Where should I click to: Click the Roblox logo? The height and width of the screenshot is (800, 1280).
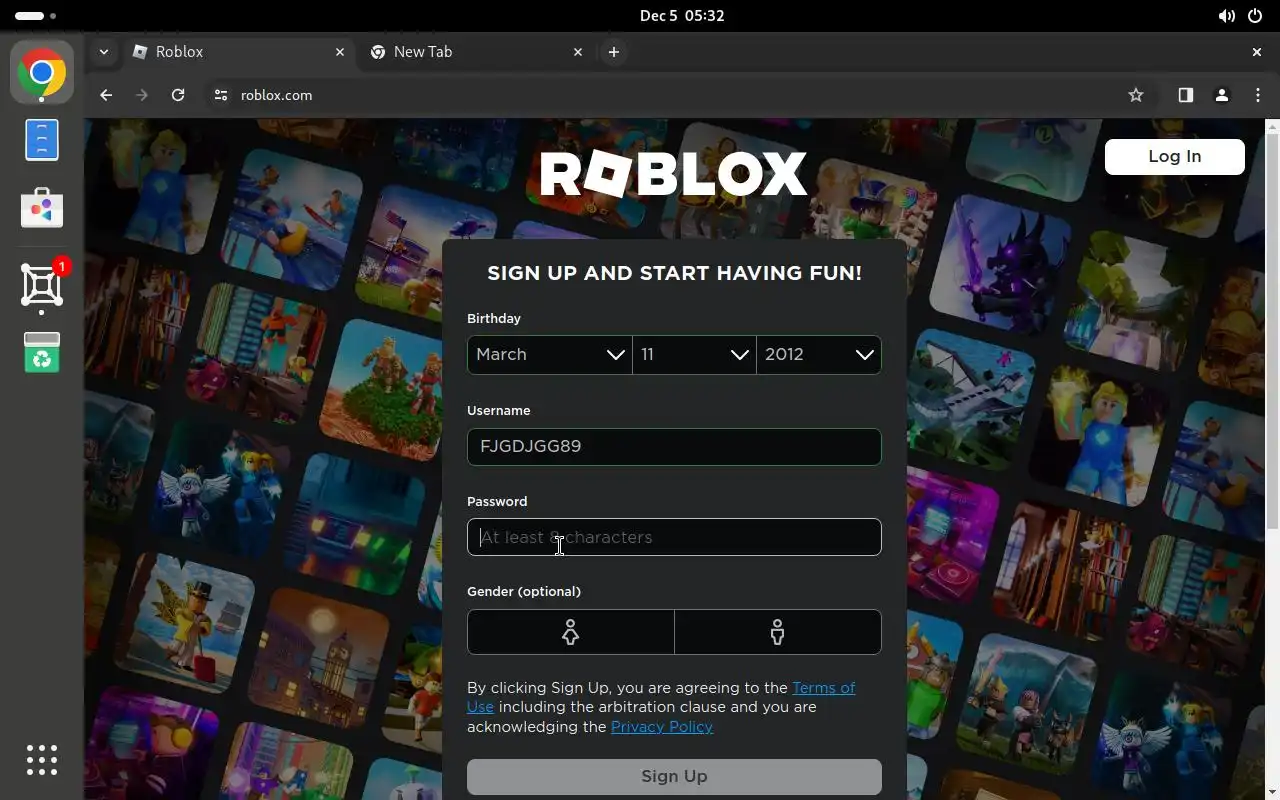674,174
